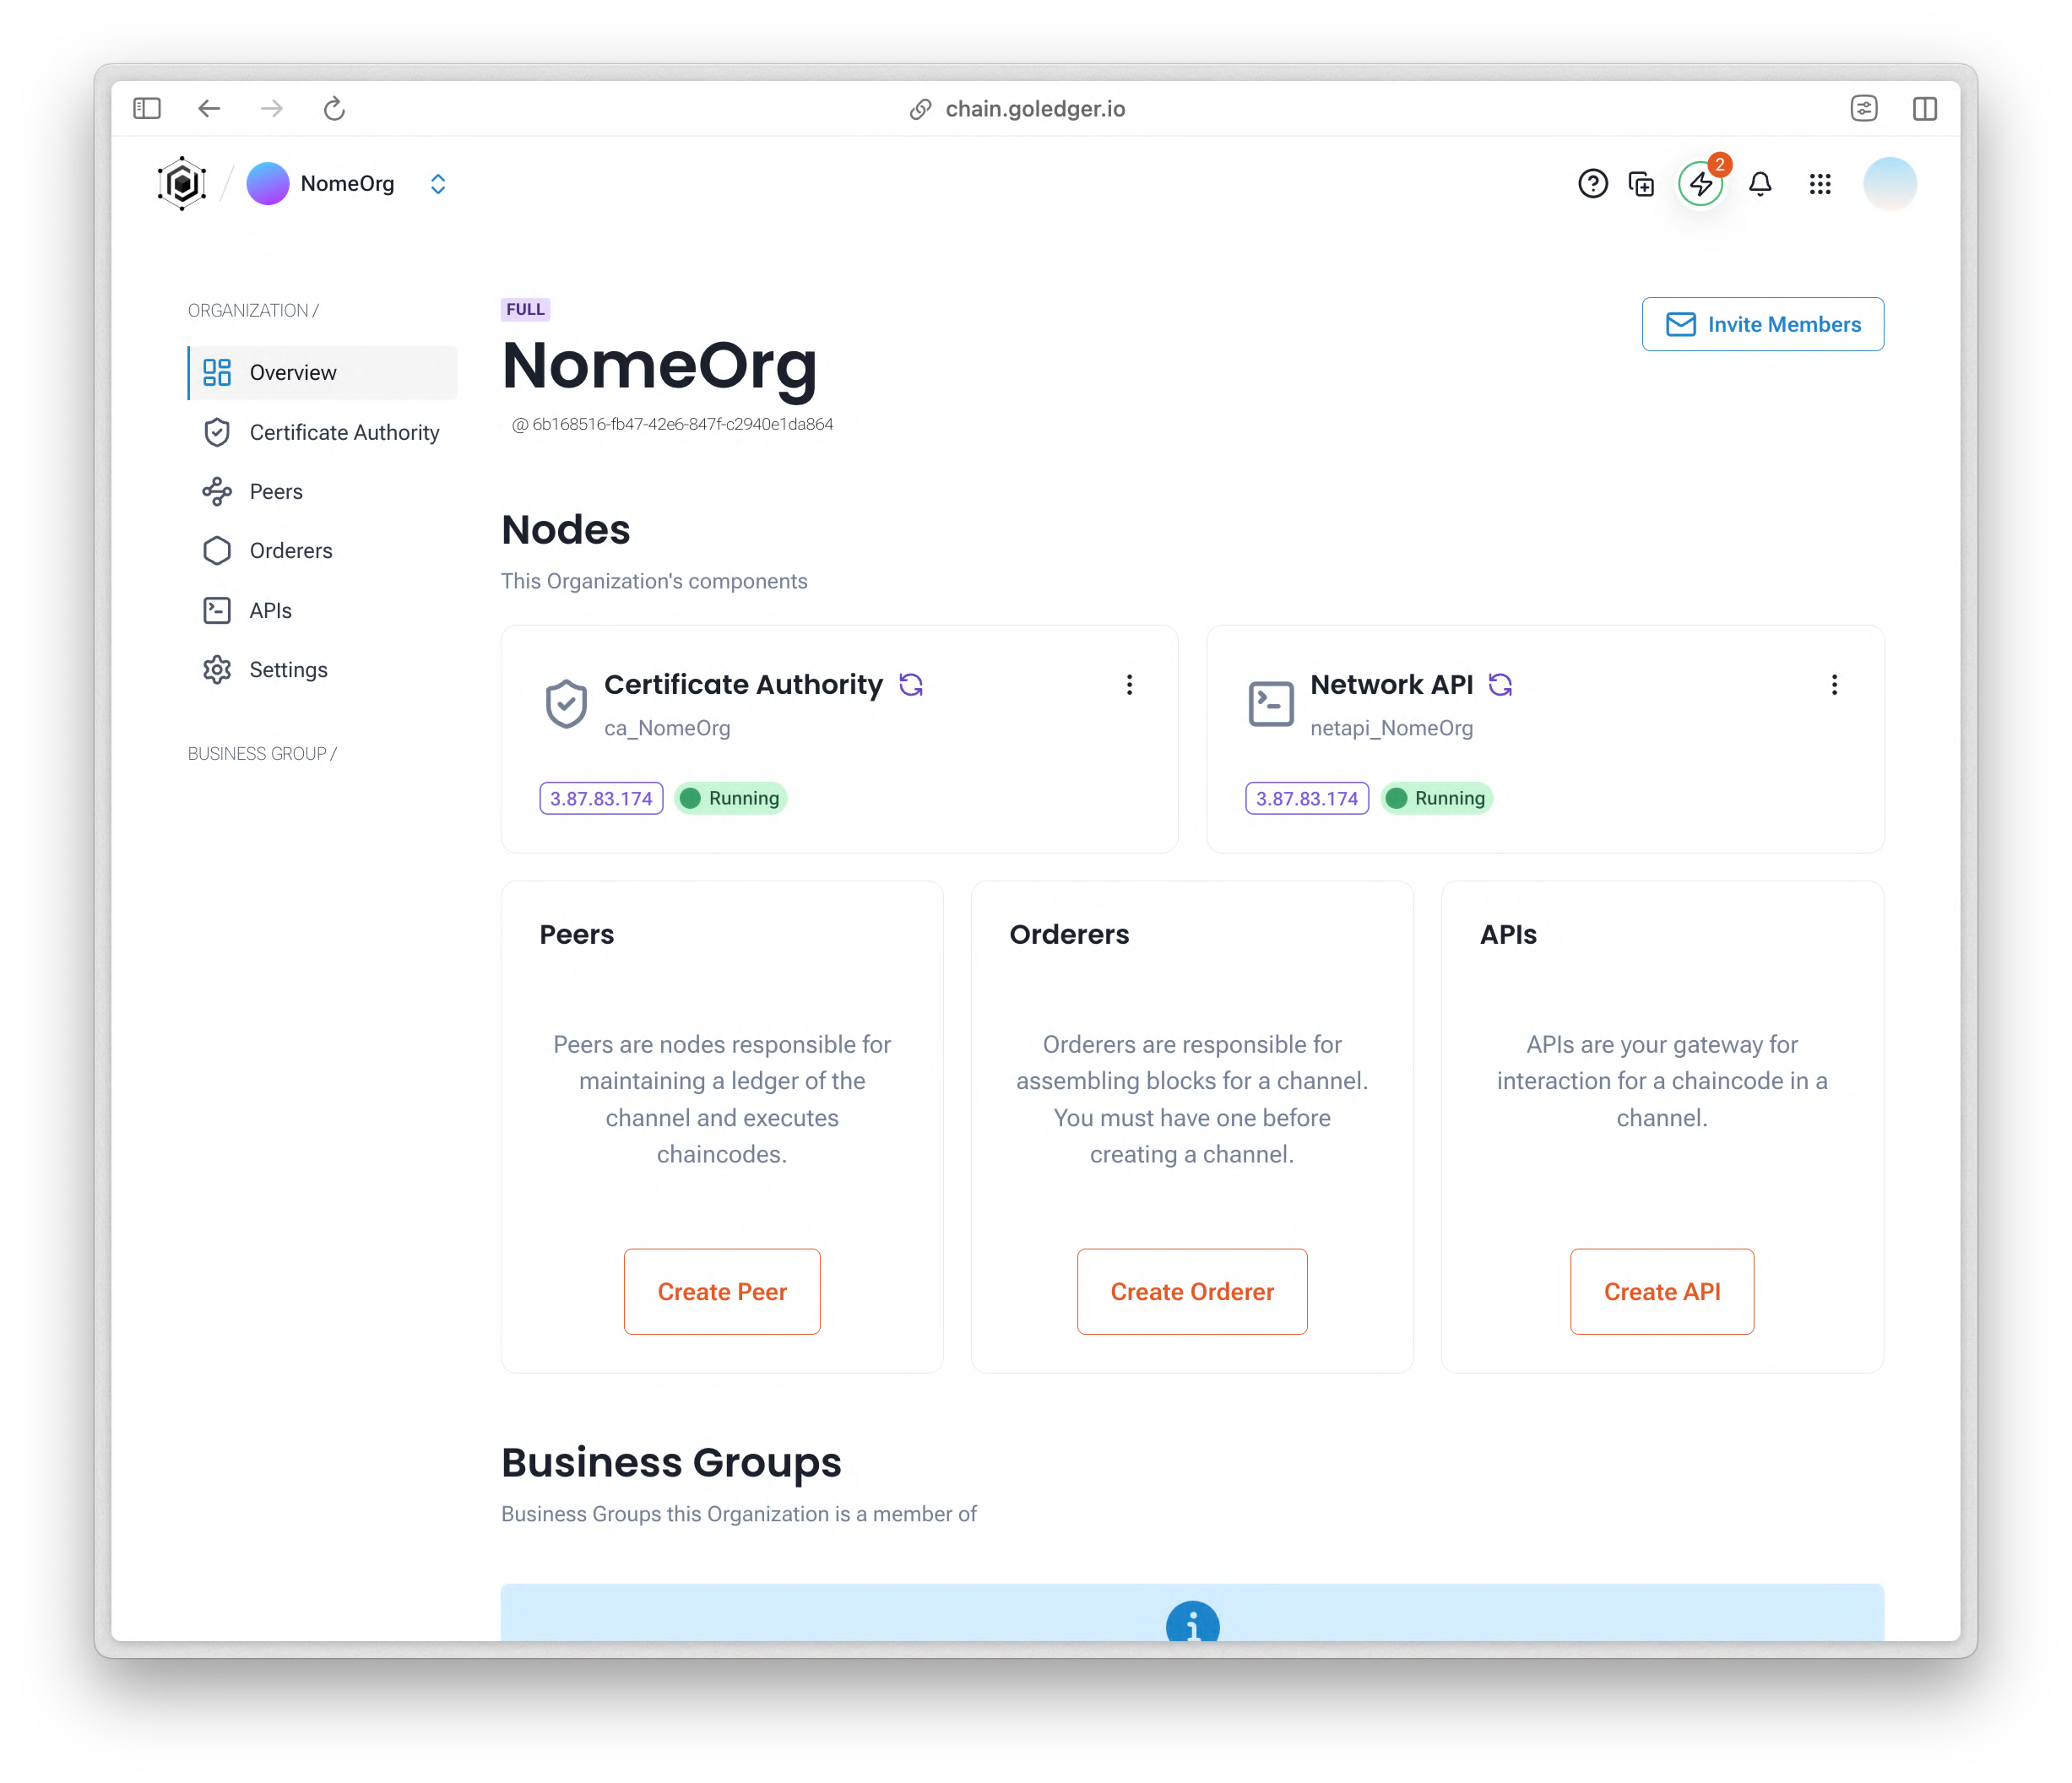
Task: Click the GoLedger hexagon logo
Action: [x=182, y=184]
